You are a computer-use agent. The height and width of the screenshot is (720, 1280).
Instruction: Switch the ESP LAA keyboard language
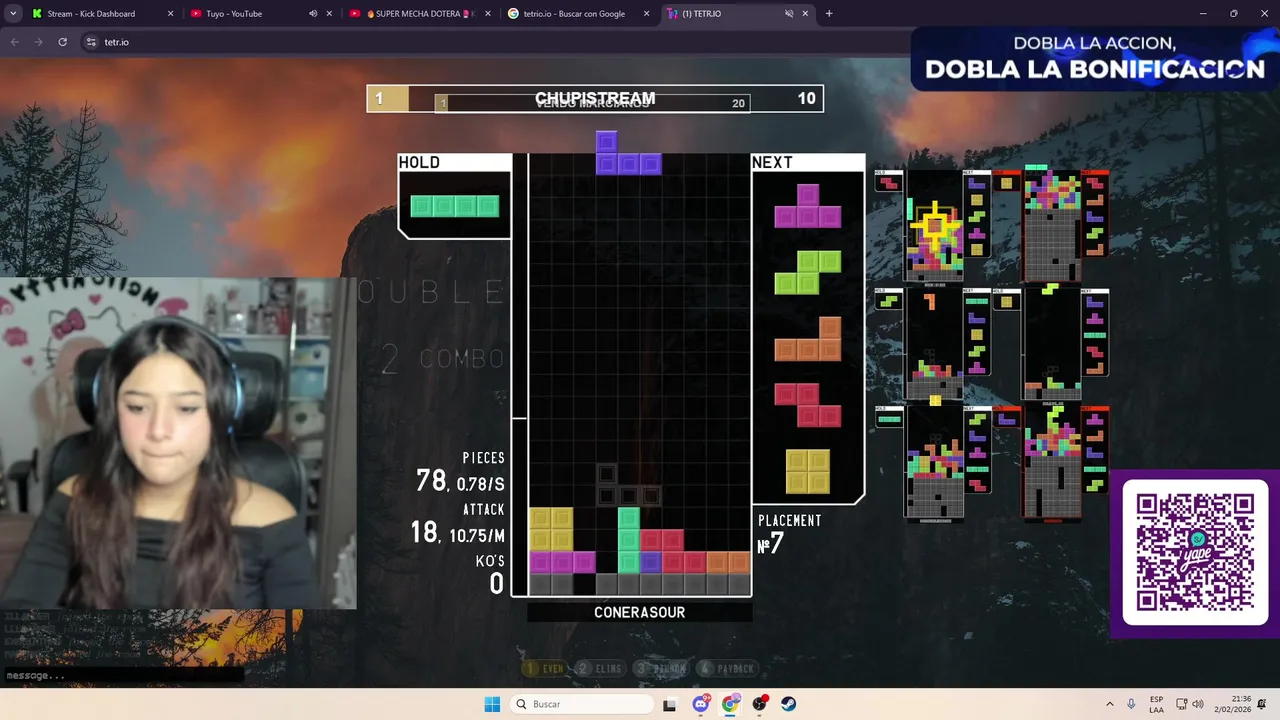[1156, 704]
